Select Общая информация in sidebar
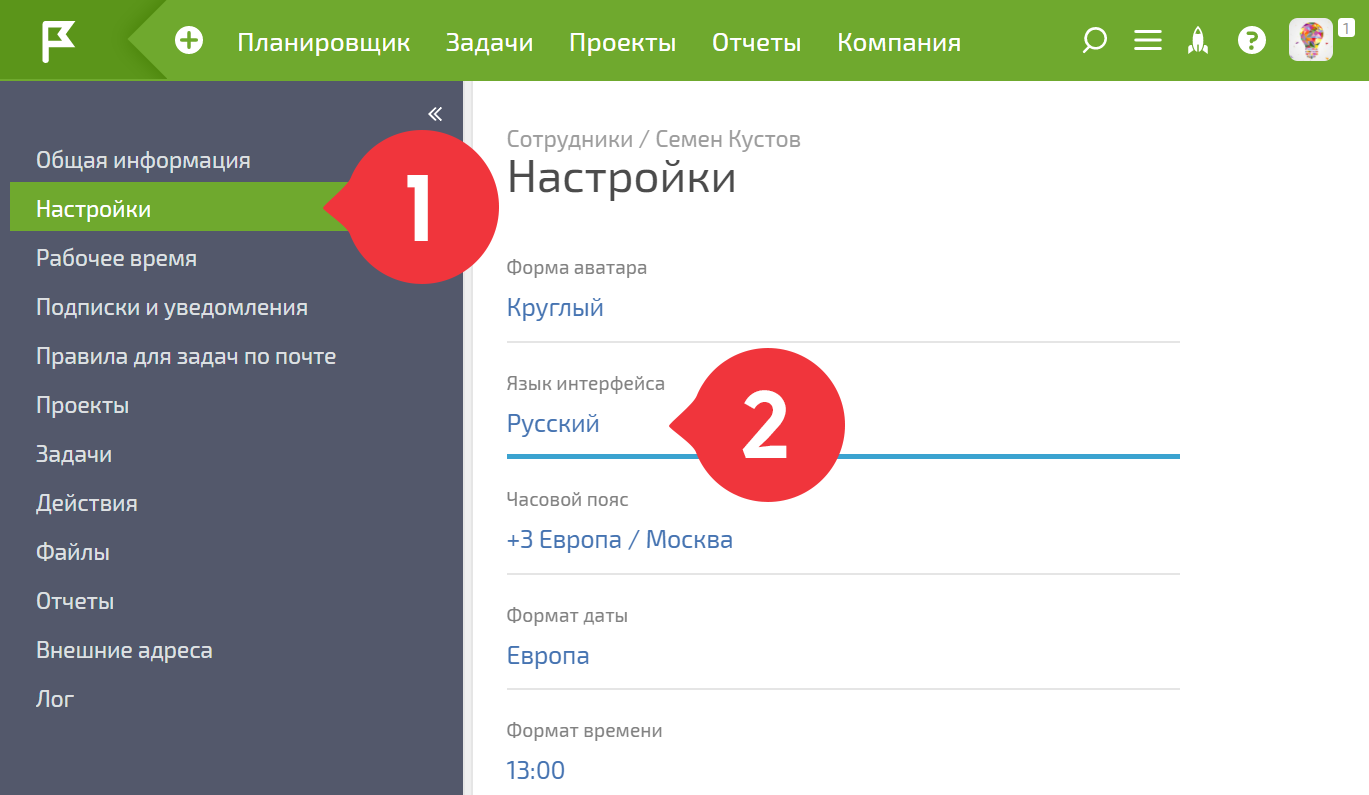Viewport: 1369px width, 795px height. click(x=143, y=160)
